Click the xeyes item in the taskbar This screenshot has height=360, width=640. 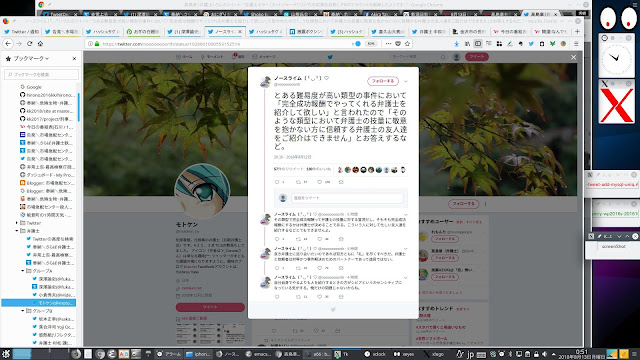[x=404, y=354]
